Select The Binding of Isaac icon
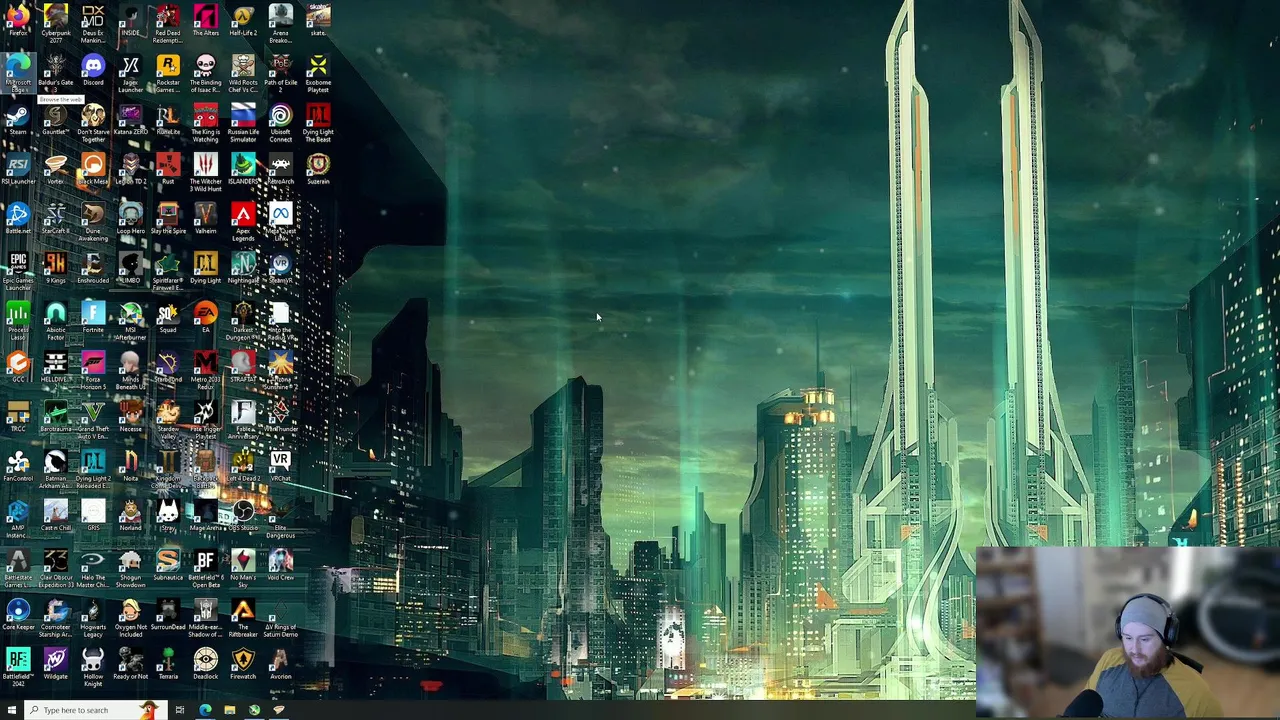Screen dimensions: 1280x720 (205, 73)
